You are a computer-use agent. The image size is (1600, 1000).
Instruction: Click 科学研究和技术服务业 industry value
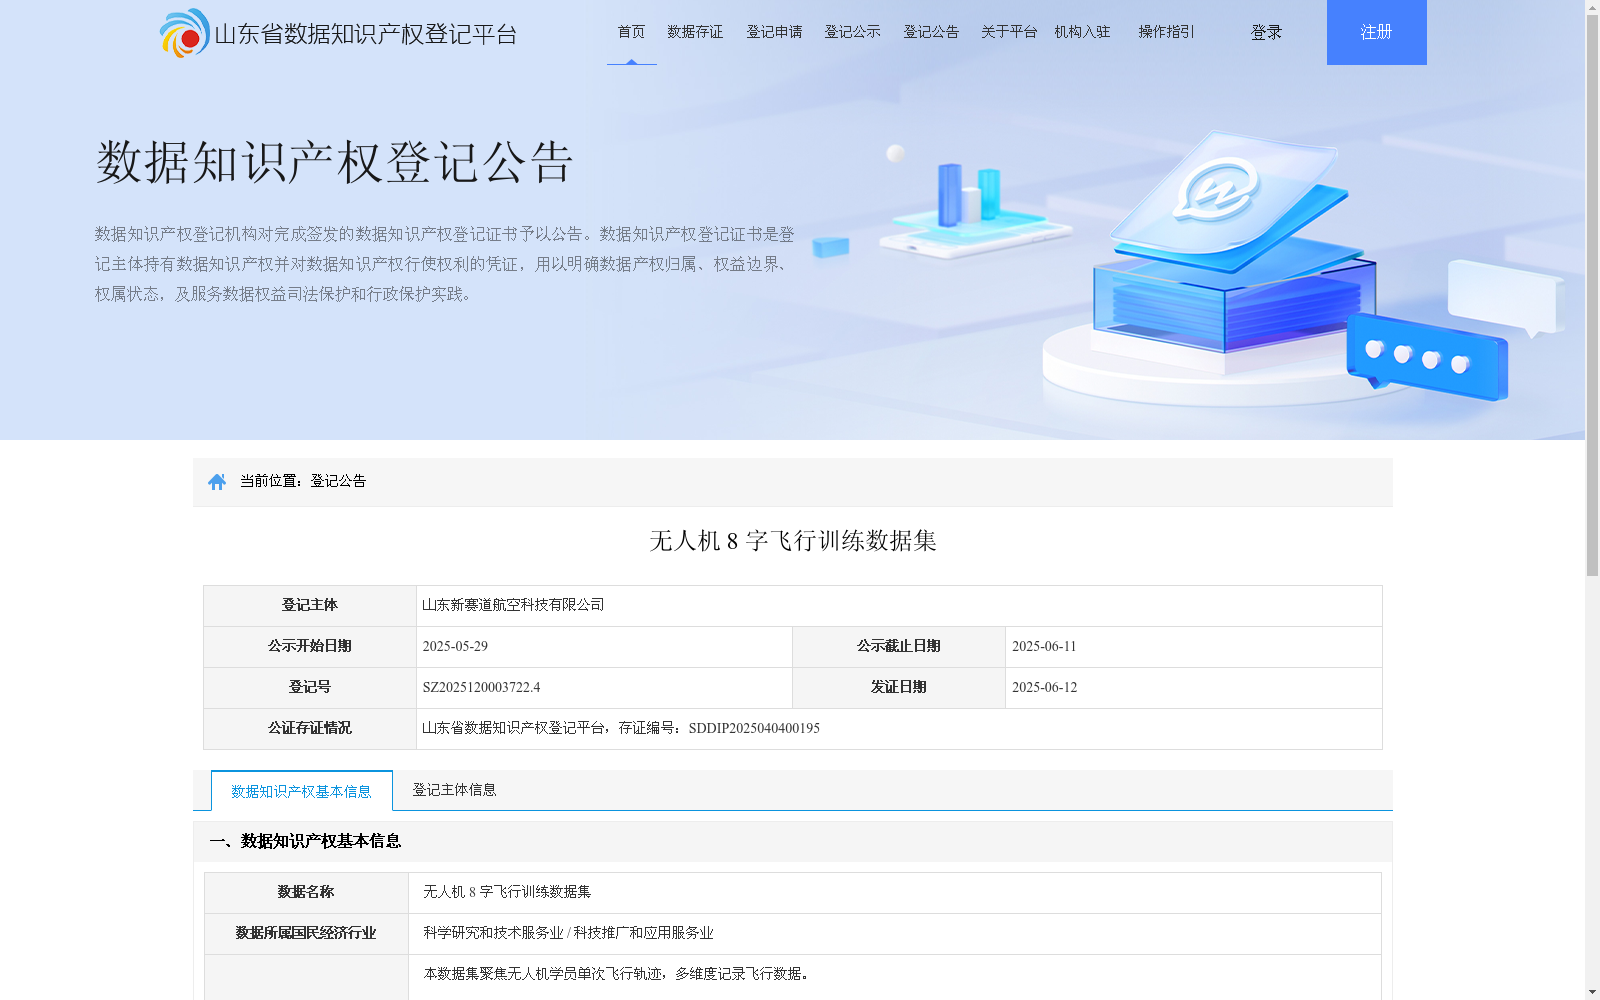coord(568,933)
